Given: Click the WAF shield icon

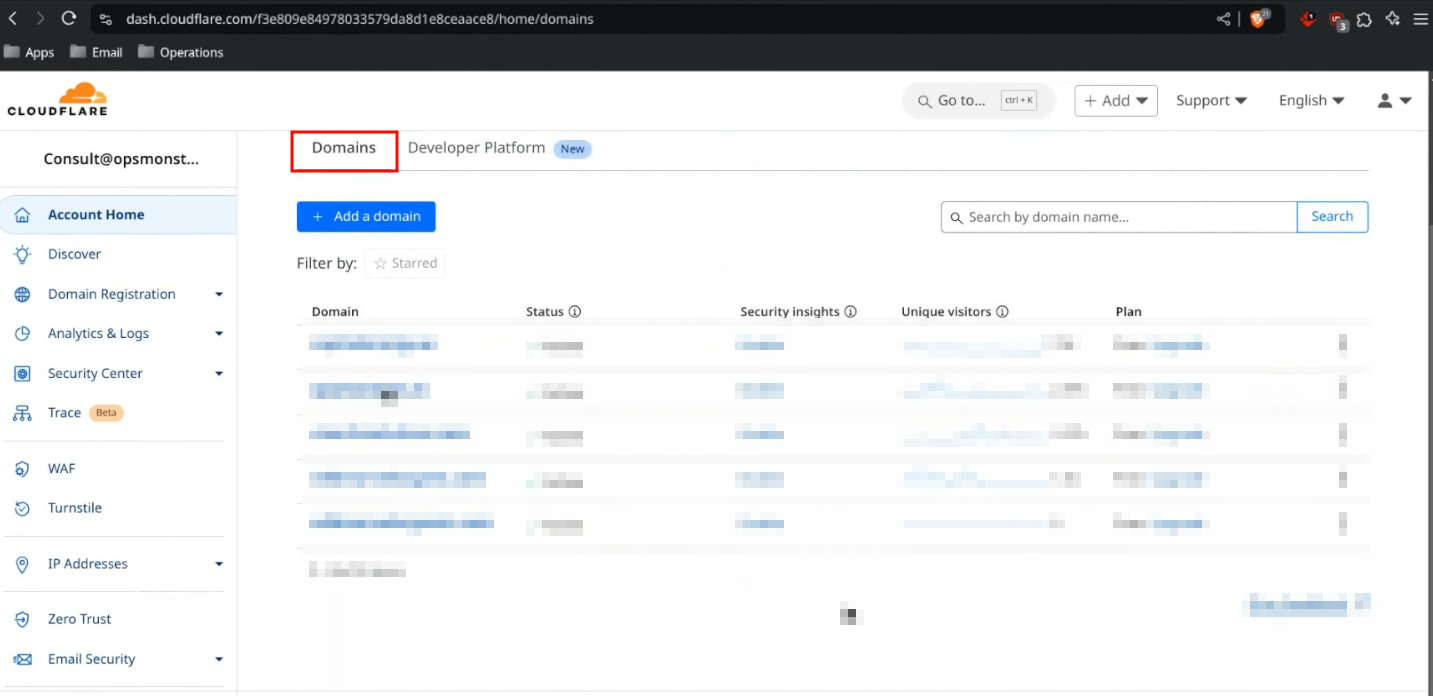Looking at the screenshot, I should (22, 469).
